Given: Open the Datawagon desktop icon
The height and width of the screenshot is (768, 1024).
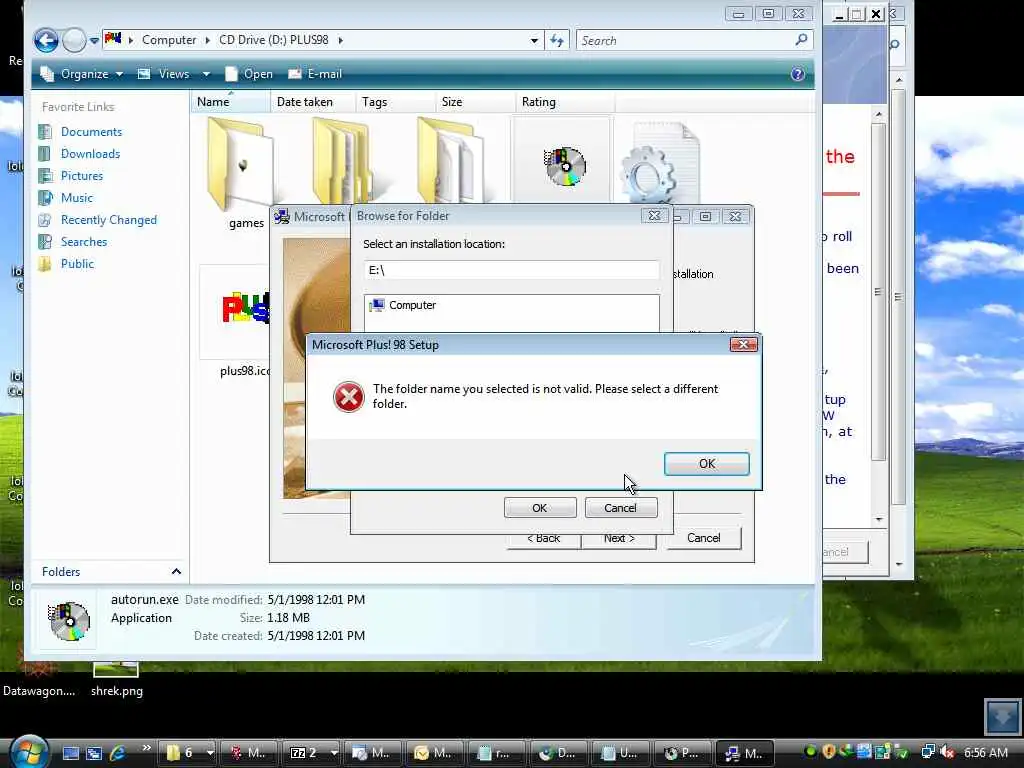Looking at the screenshot, I should (39, 679).
